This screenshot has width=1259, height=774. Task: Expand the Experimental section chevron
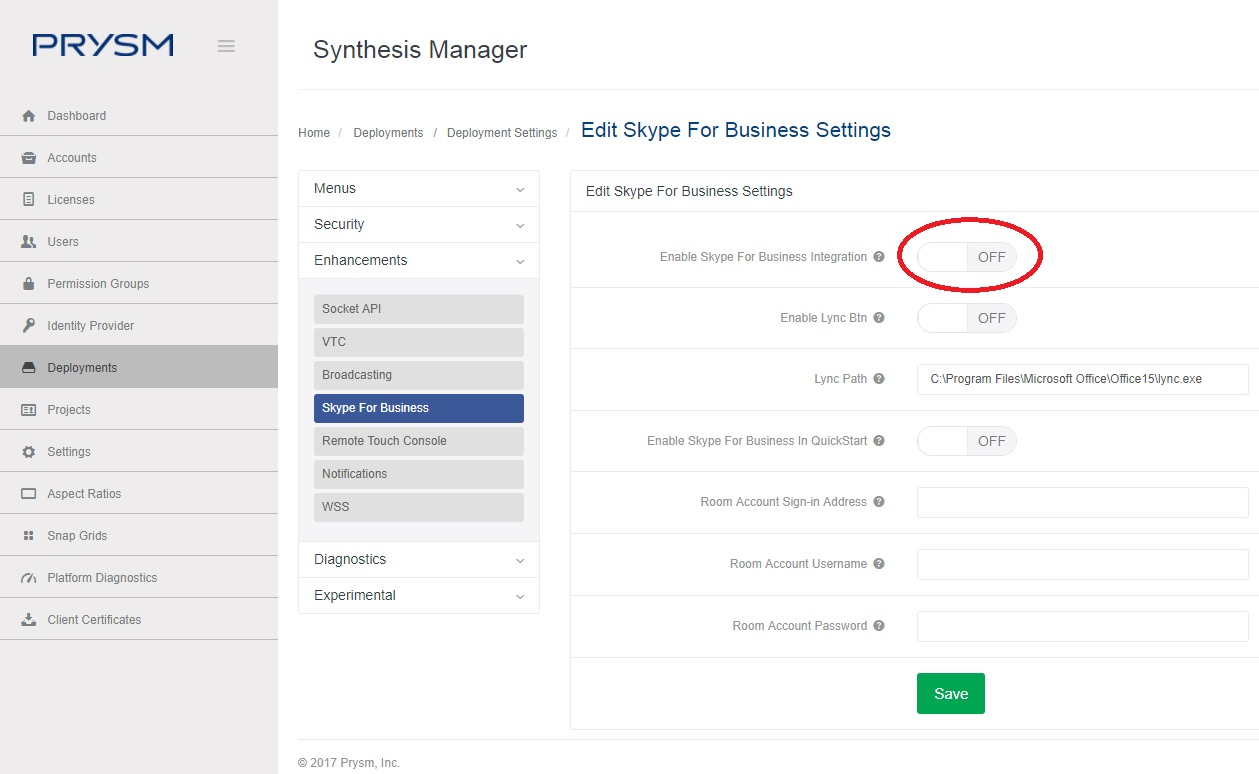coord(520,596)
